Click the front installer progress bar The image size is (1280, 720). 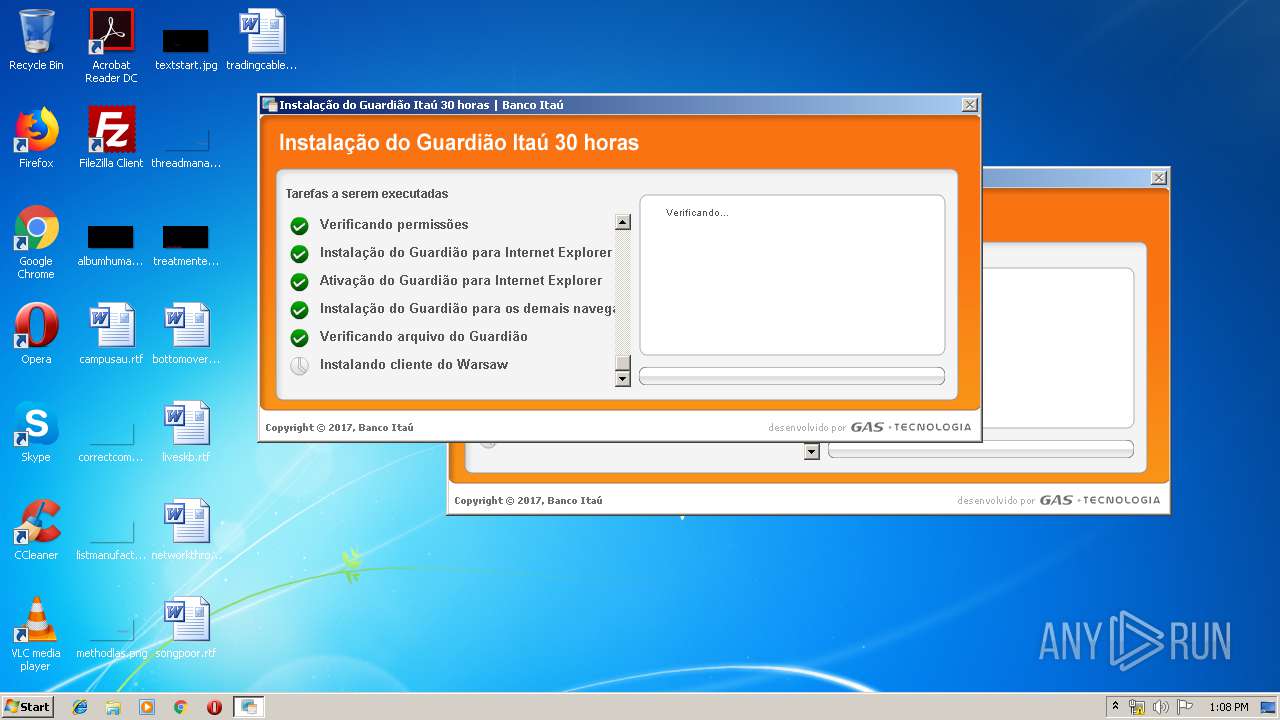[792, 376]
